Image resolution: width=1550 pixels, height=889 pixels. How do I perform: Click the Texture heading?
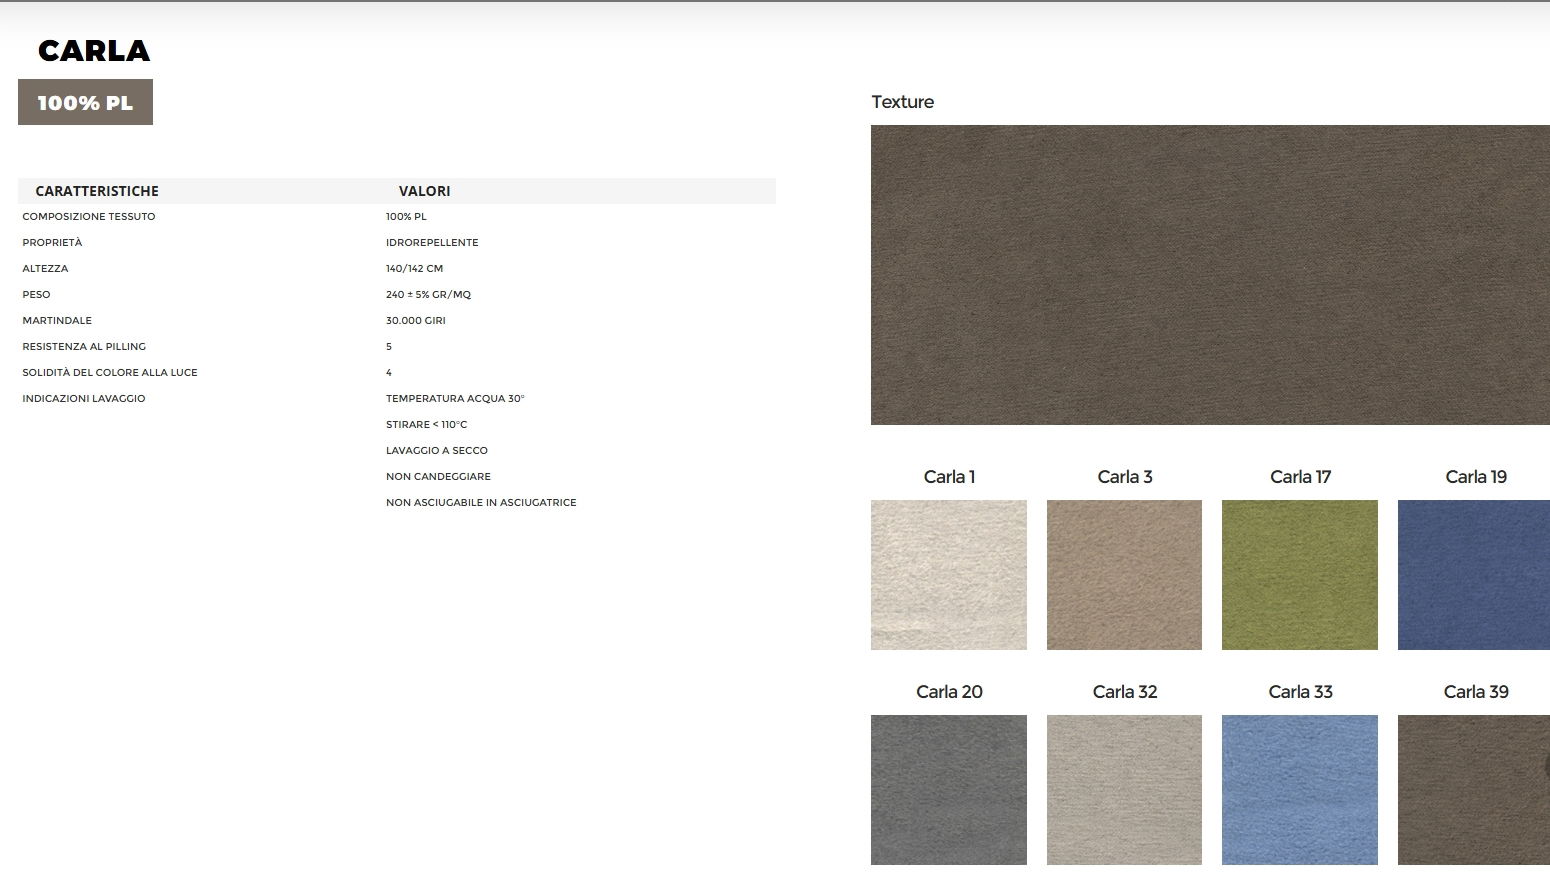pos(902,102)
